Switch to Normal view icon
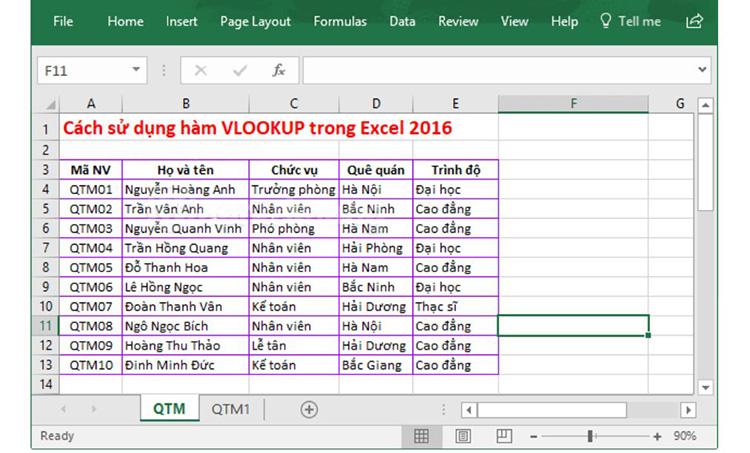 point(421,436)
